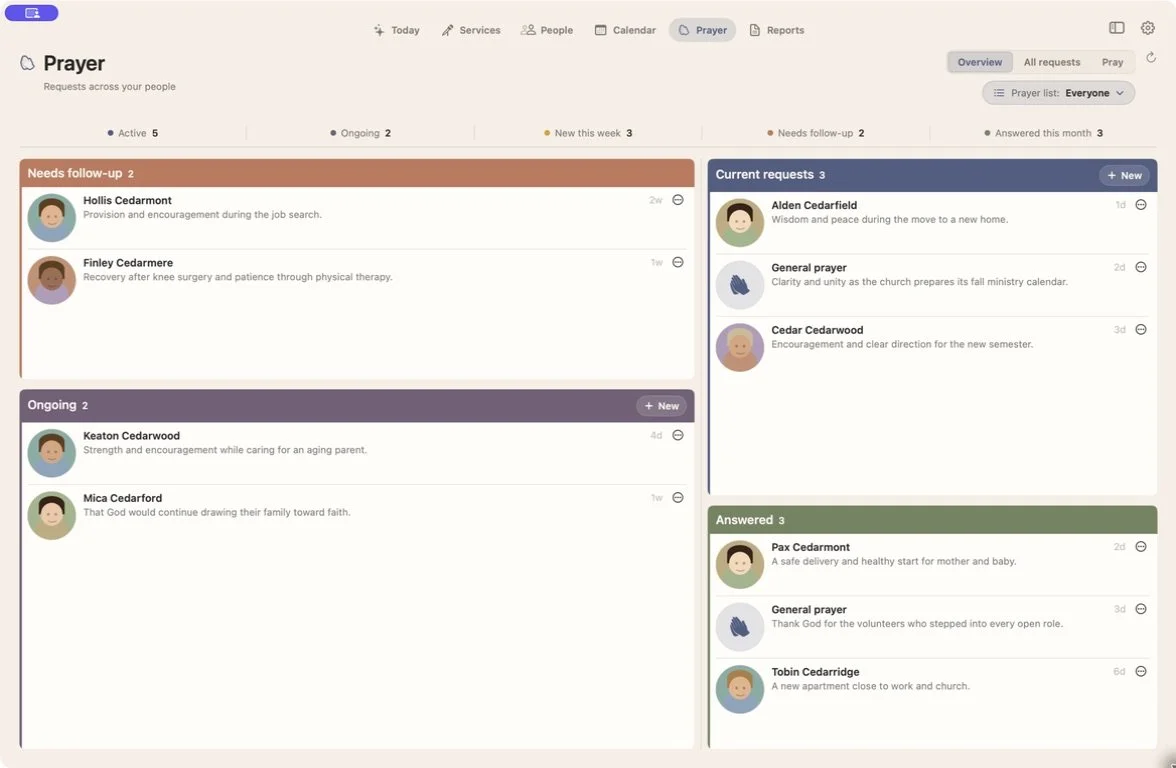Click Cedar Cedarwood's avatar
This screenshot has width=1176, height=768.
pos(739,347)
